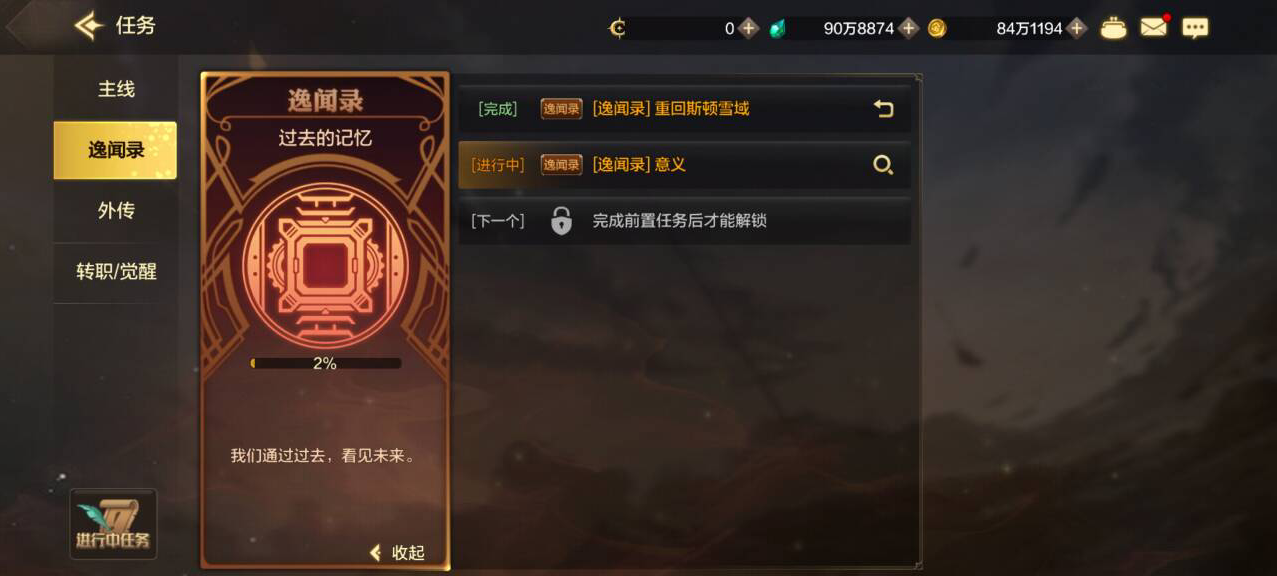Screen dimensions: 1277x576
Task: Go back using the 任务 arrow icon
Action: pyautogui.click(x=90, y=26)
